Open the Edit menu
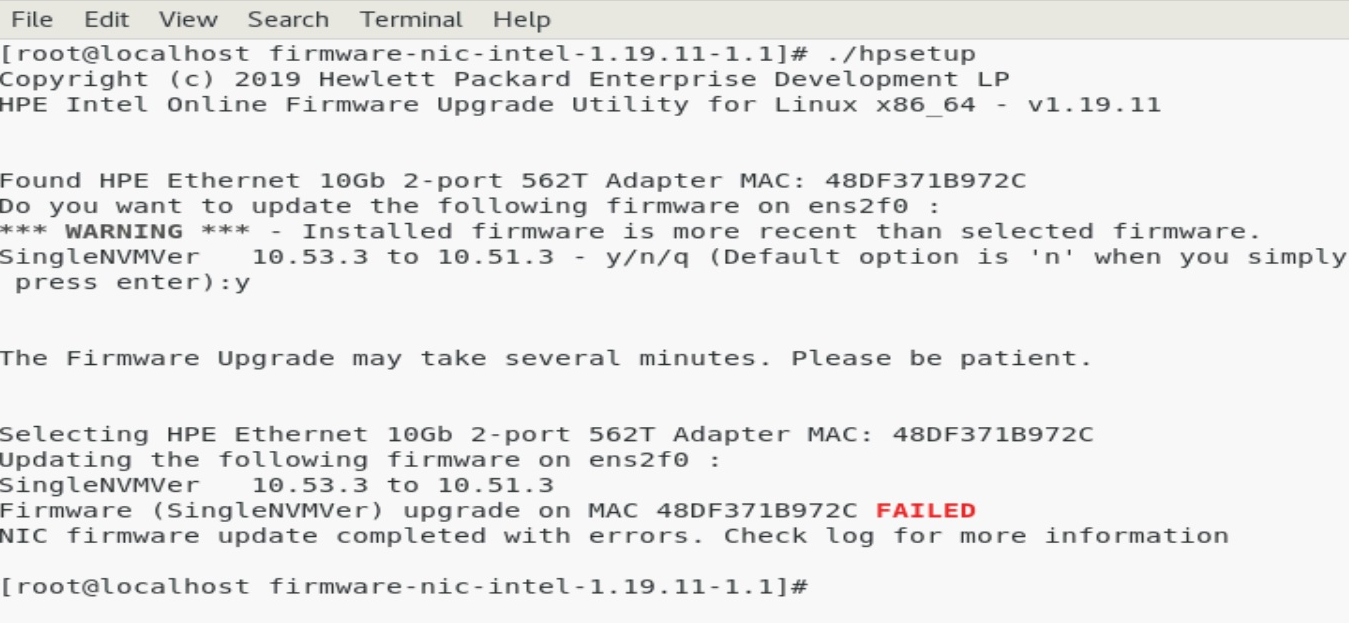1349x623 pixels. (106, 19)
